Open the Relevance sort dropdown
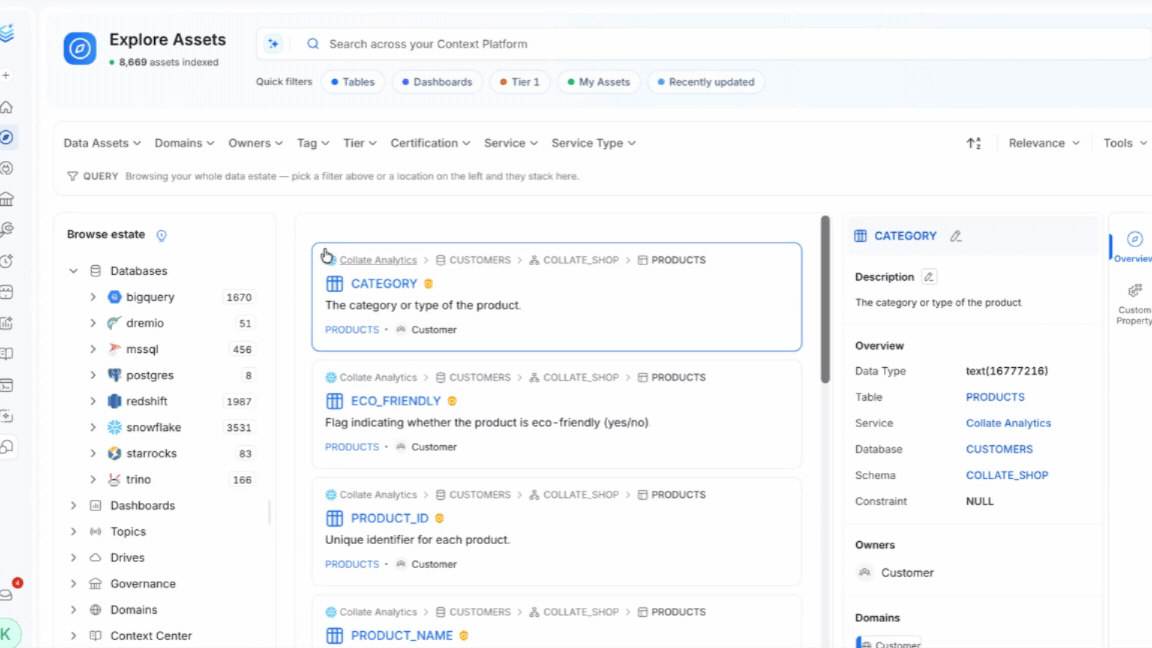This screenshot has height=648, width=1152. 1044,143
